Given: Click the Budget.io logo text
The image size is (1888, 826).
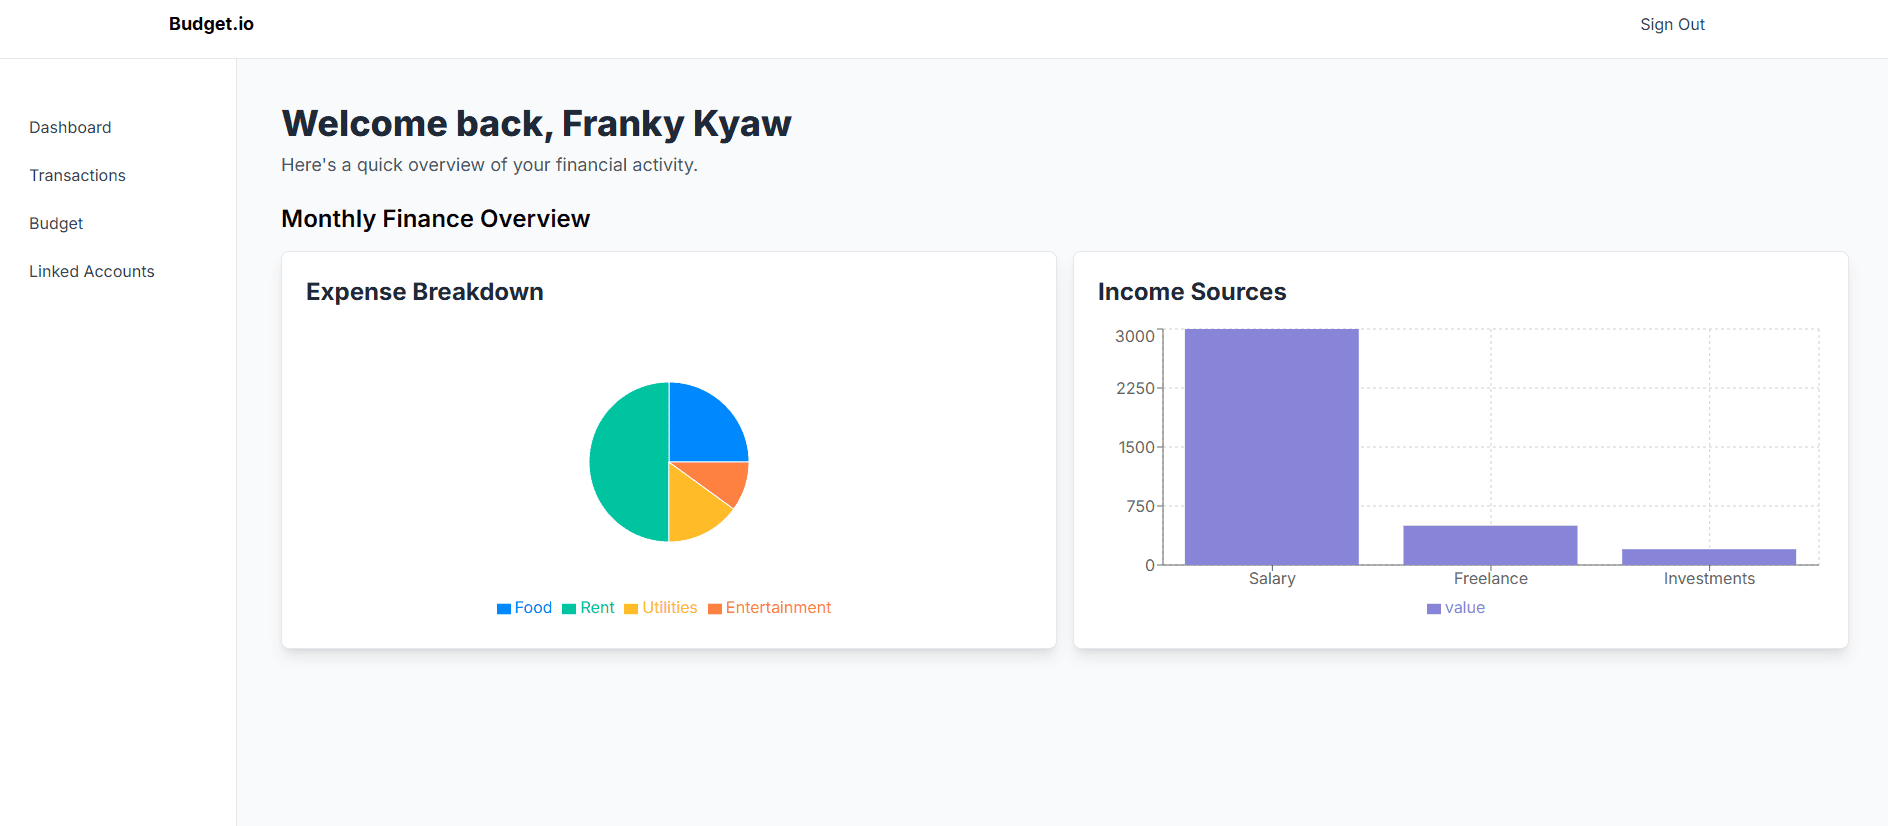Looking at the screenshot, I should click(x=211, y=24).
